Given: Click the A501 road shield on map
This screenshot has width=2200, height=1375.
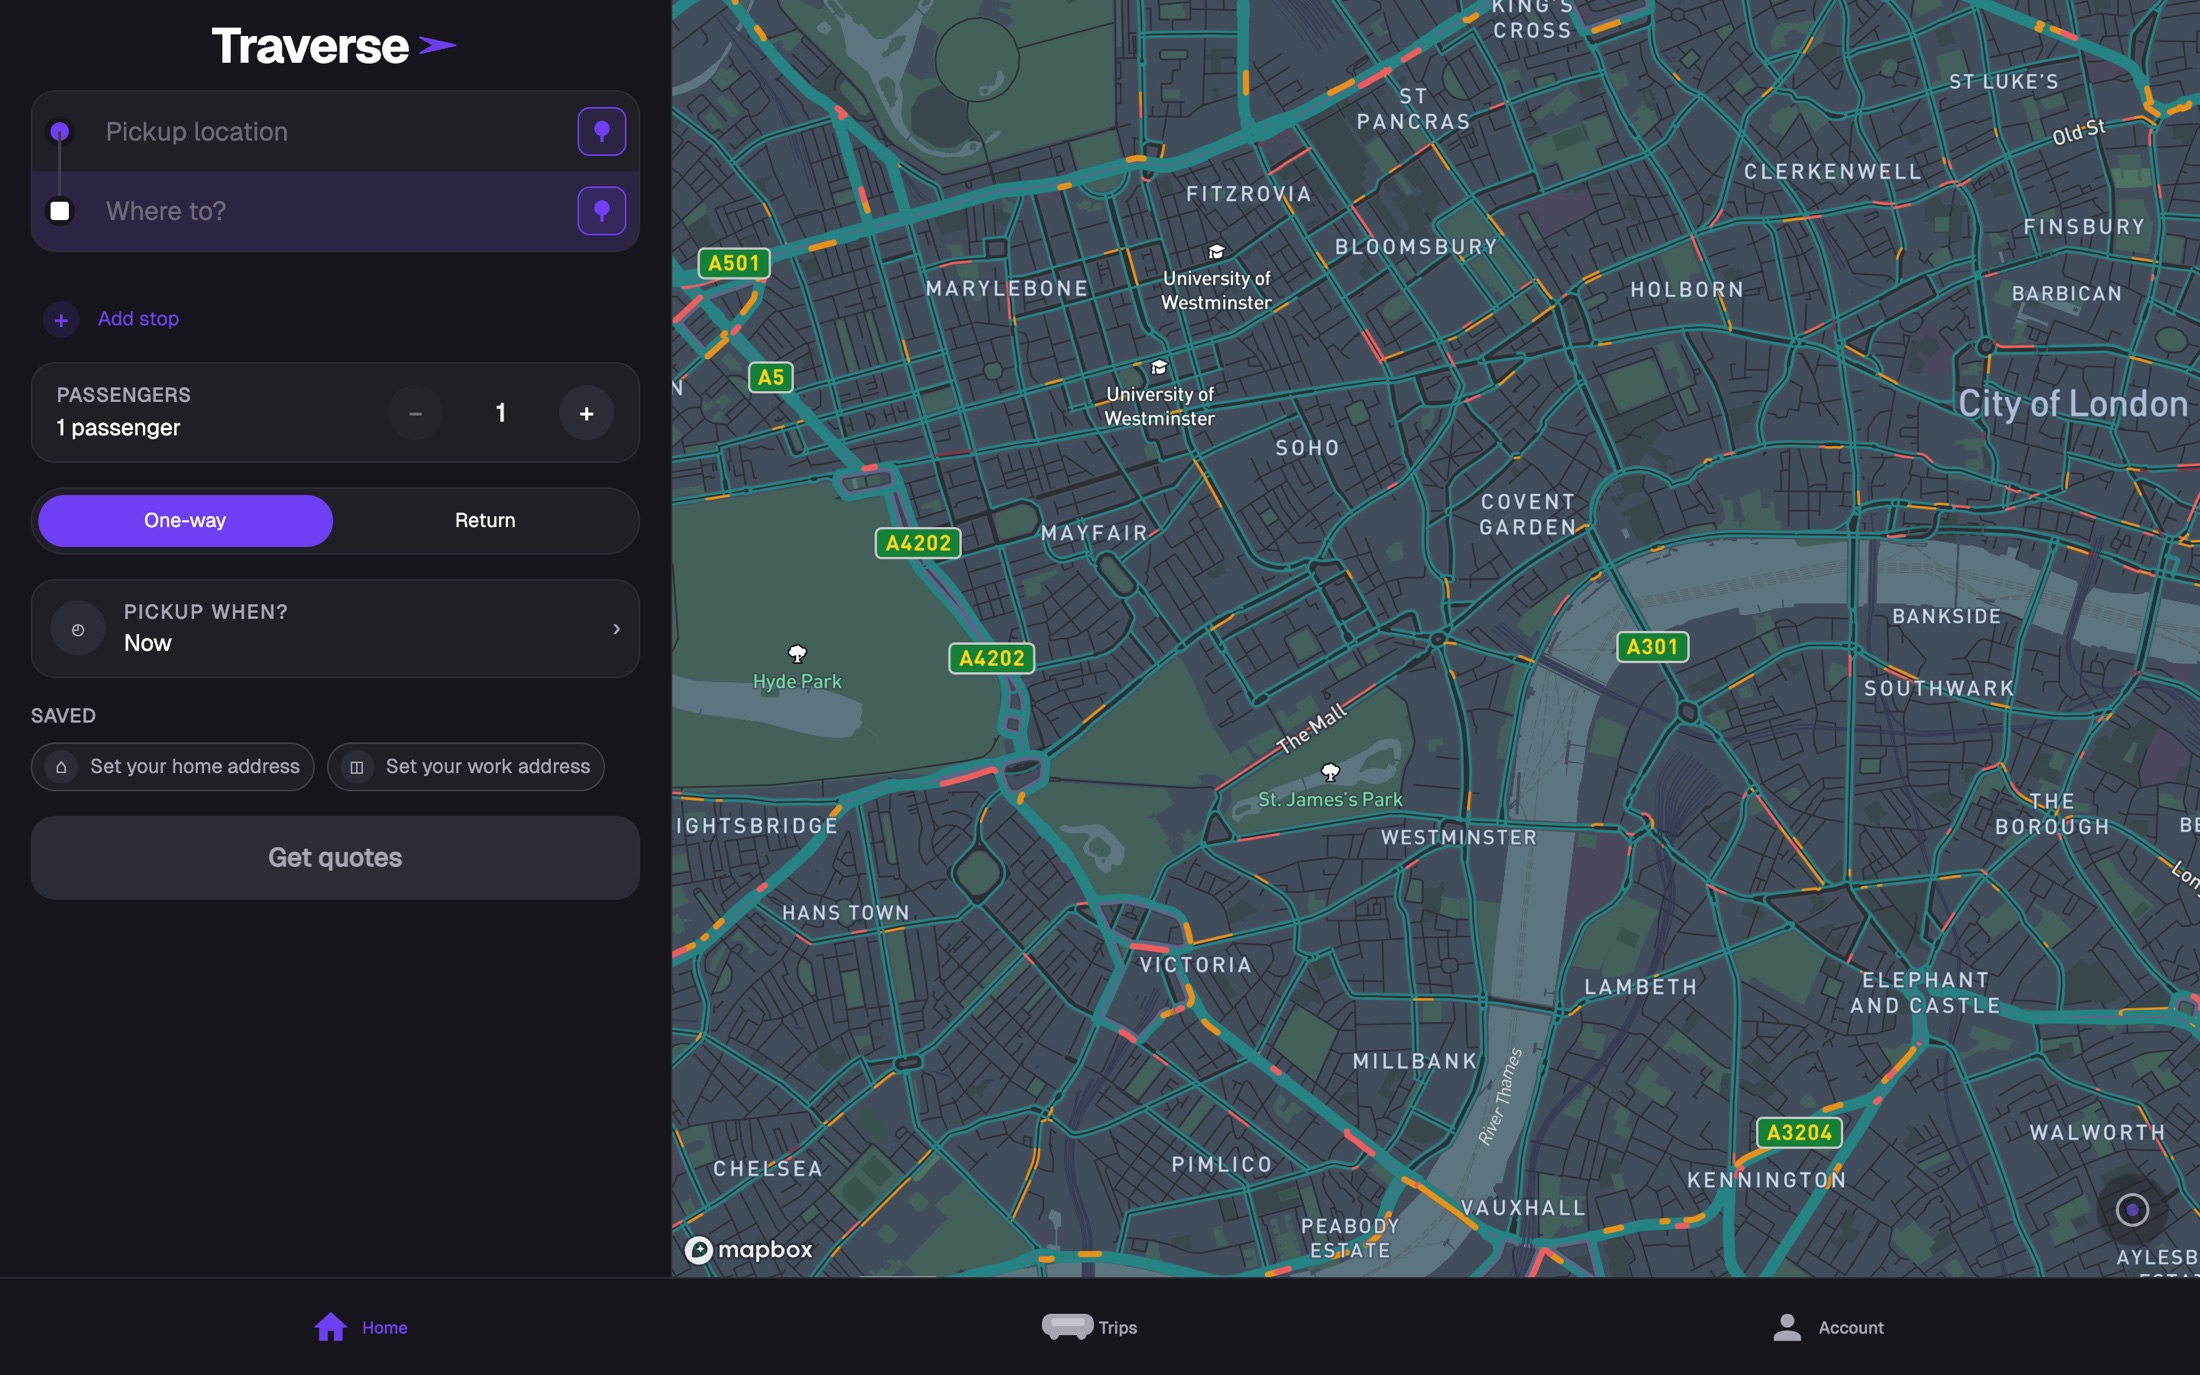Looking at the screenshot, I should pyautogui.click(x=734, y=263).
